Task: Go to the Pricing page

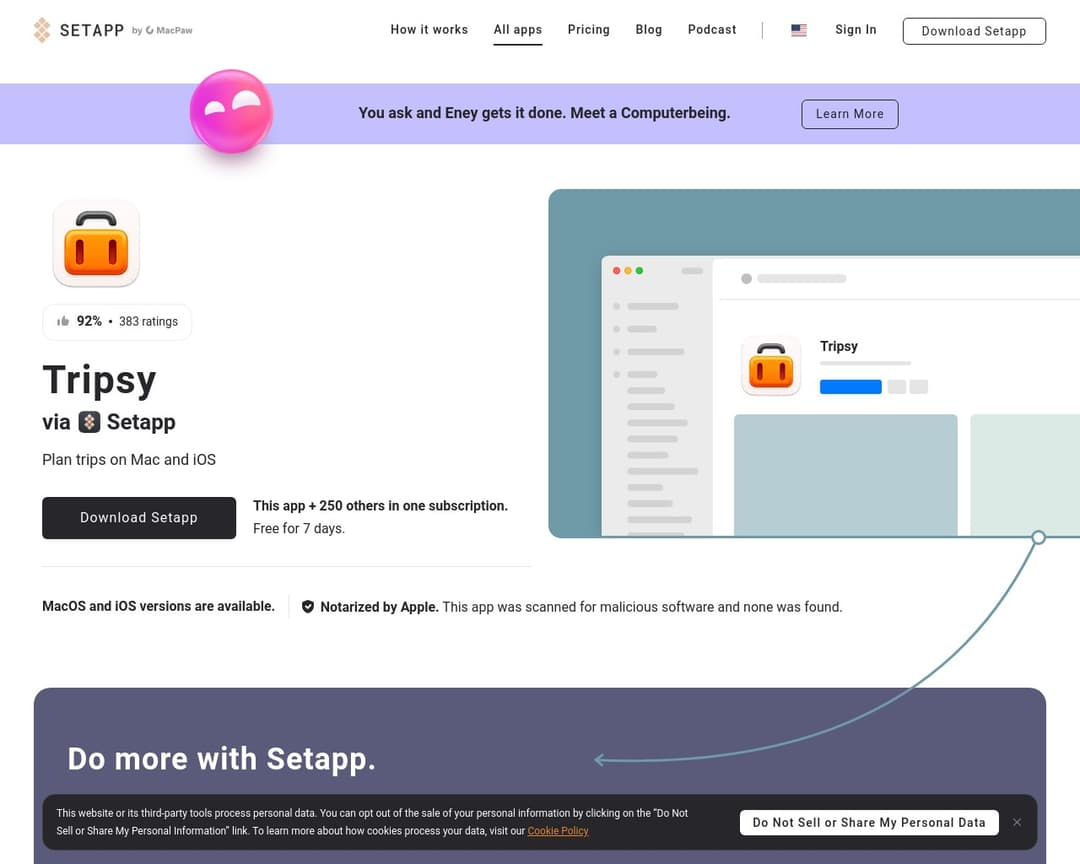Action: (x=588, y=30)
